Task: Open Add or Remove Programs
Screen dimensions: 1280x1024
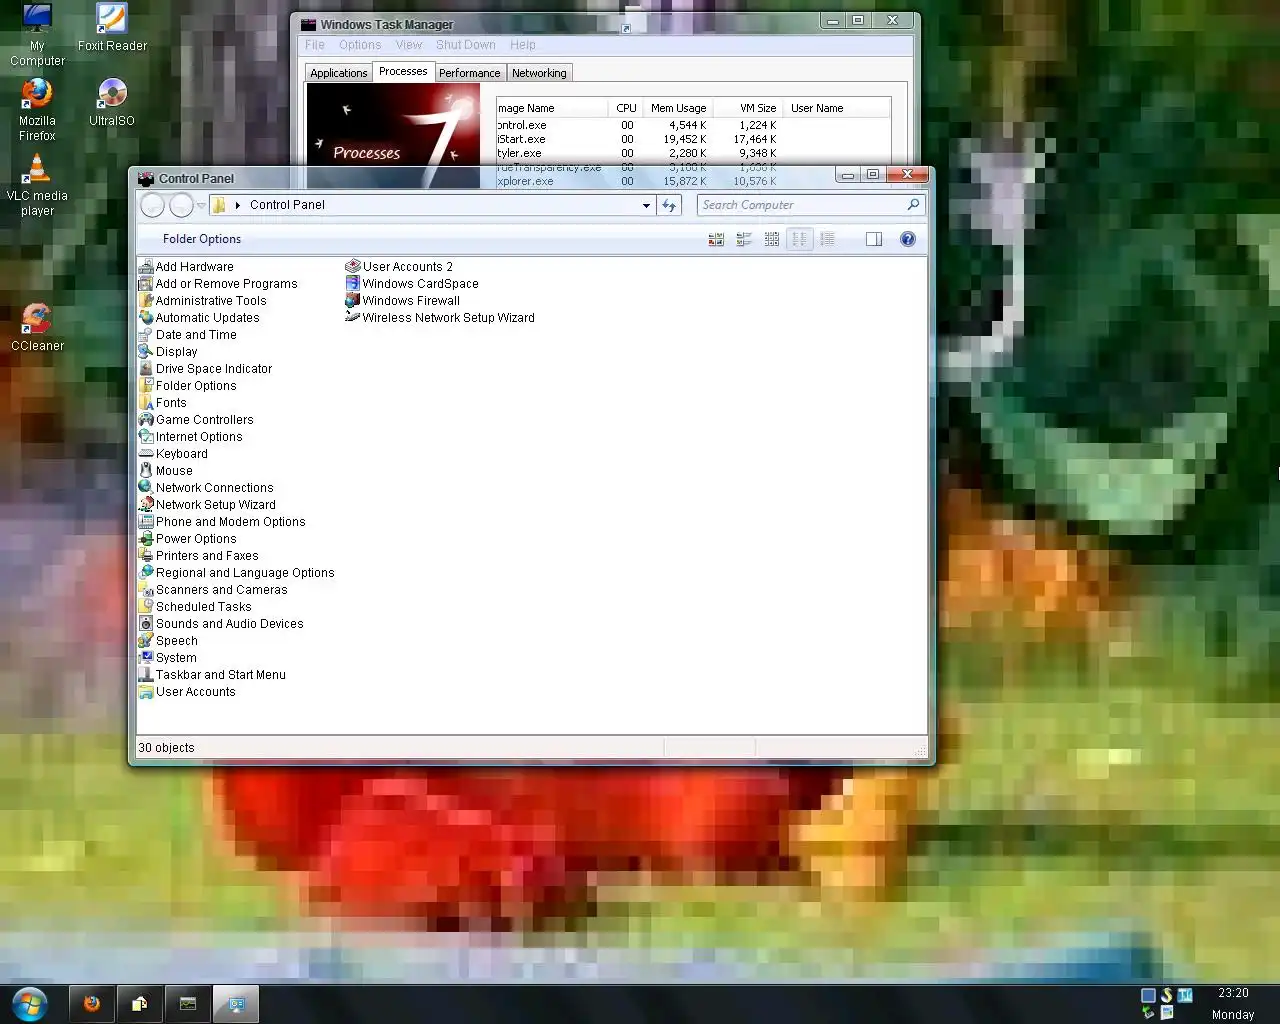Action: click(x=218, y=284)
